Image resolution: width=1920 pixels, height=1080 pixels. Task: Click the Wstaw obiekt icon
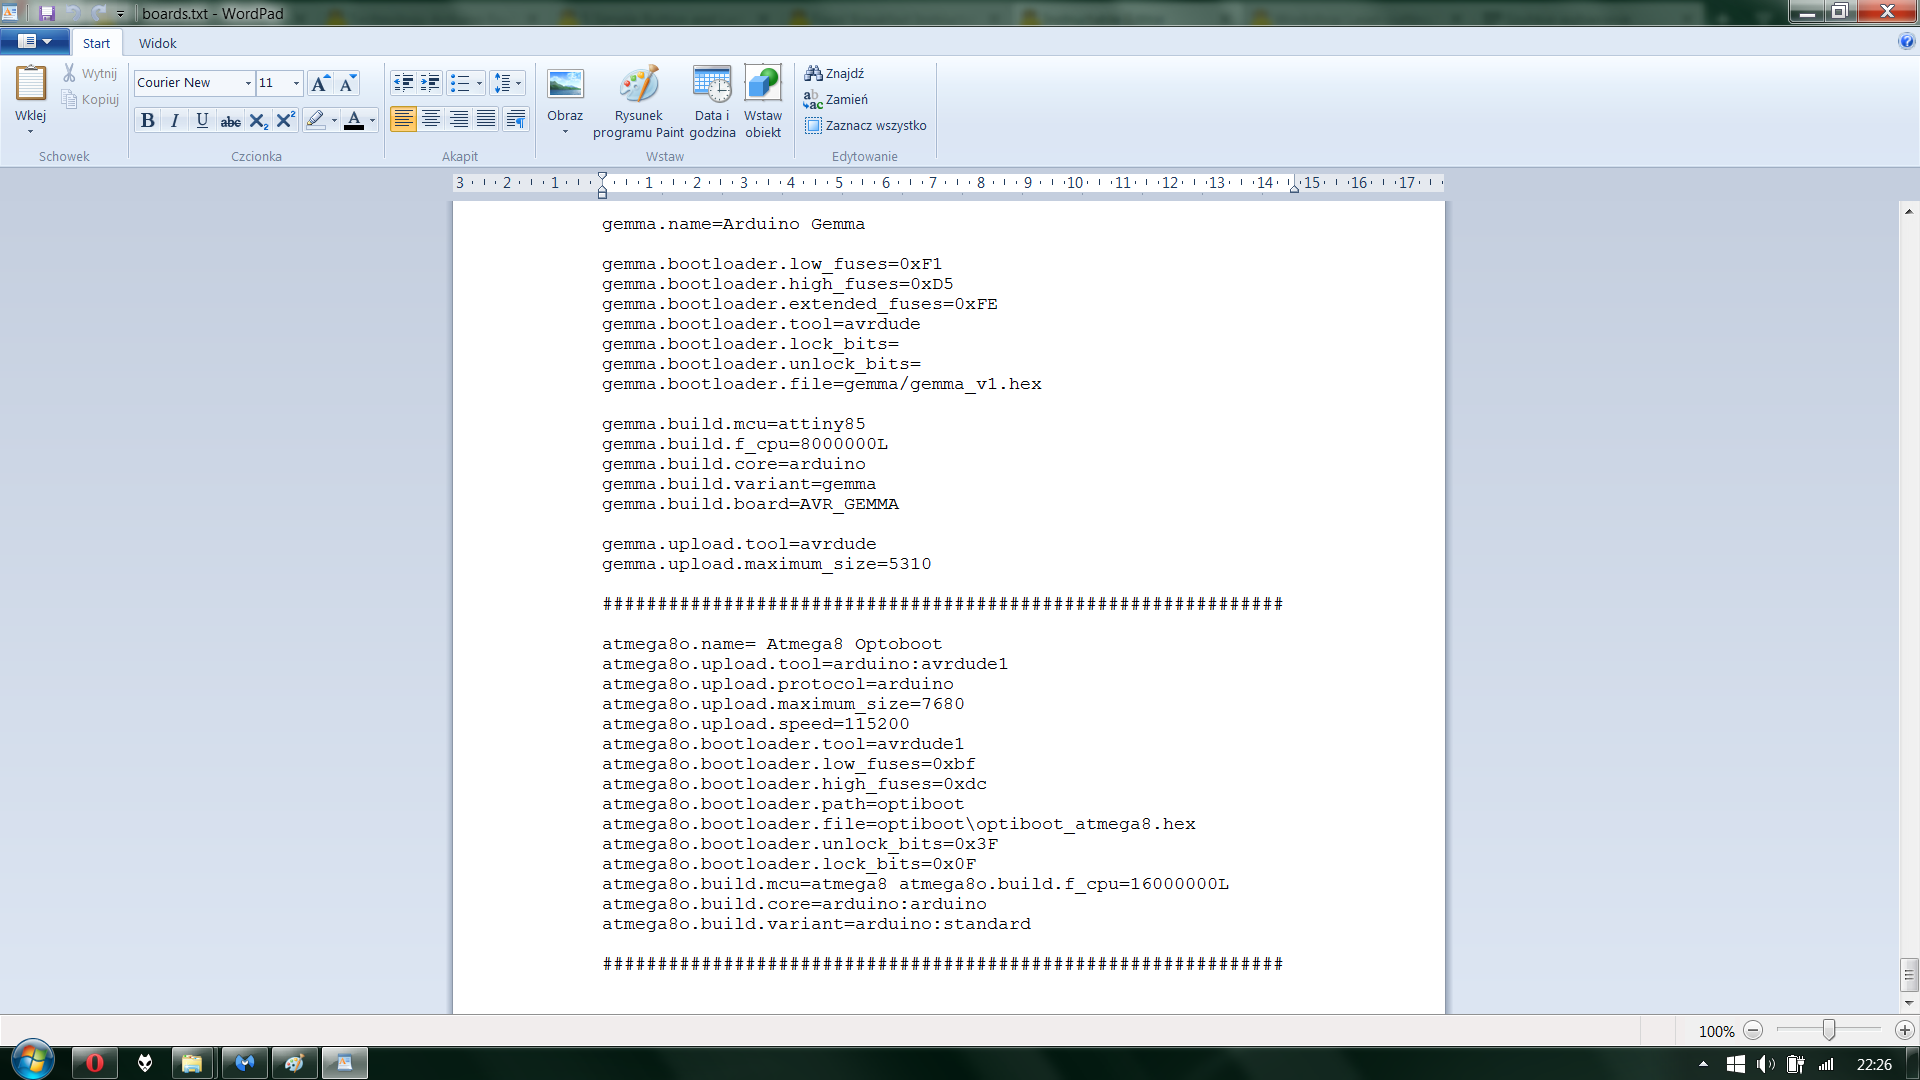[763, 85]
